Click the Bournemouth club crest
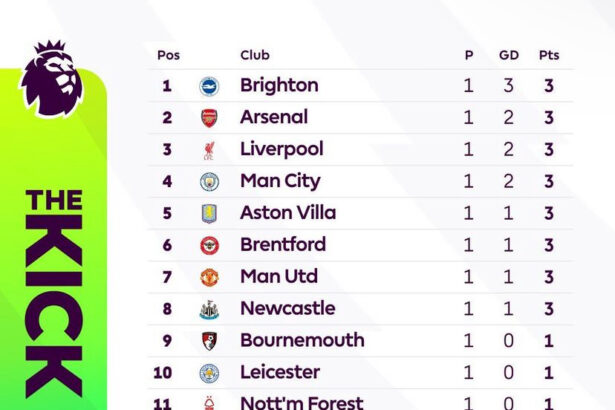The height and width of the screenshot is (410, 615). pos(209,341)
